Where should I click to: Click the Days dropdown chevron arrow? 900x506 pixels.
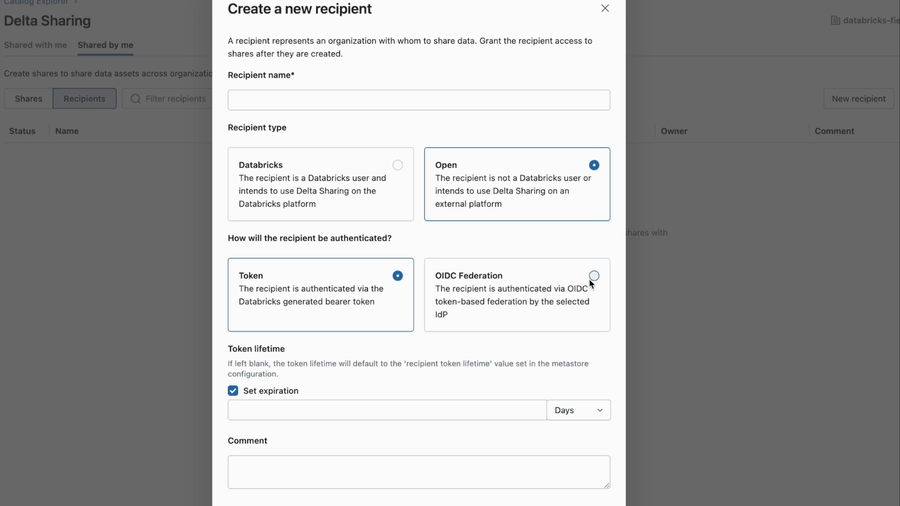coord(600,410)
